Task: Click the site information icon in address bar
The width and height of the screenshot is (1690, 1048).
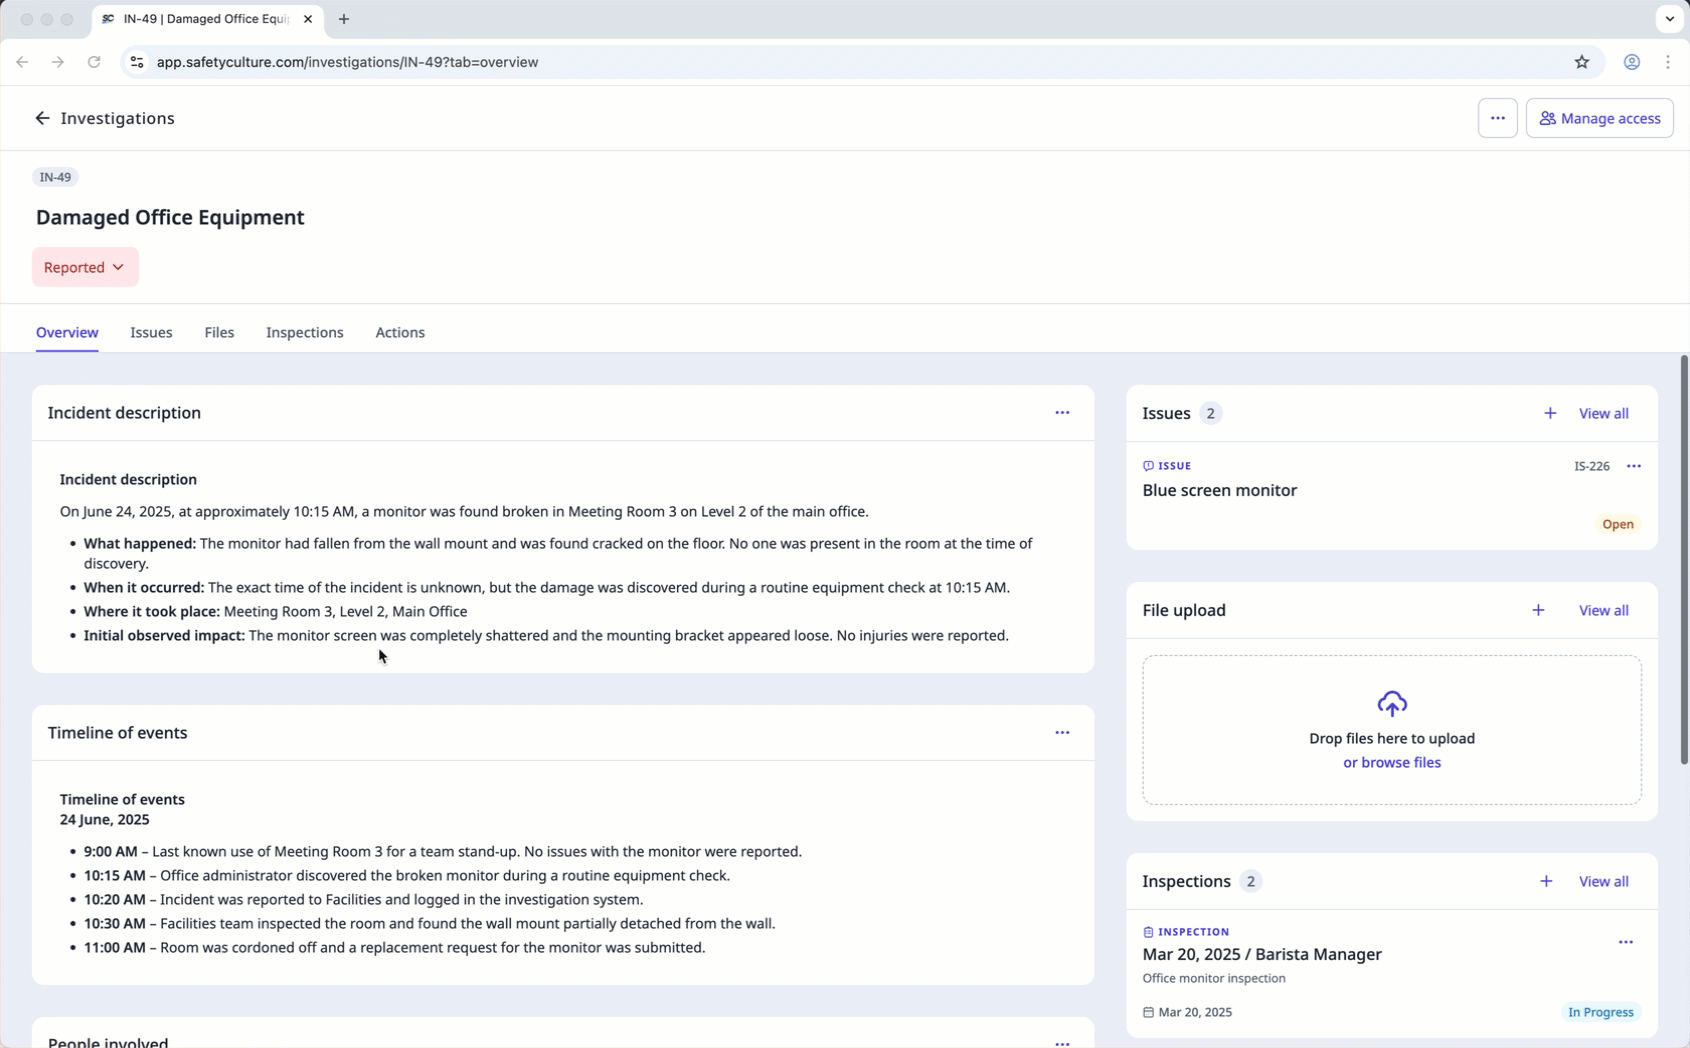Action: (137, 62)
